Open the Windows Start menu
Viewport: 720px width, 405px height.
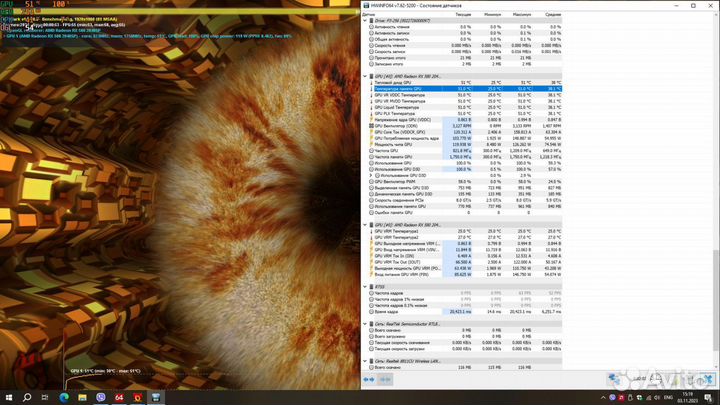click(9, 397)
